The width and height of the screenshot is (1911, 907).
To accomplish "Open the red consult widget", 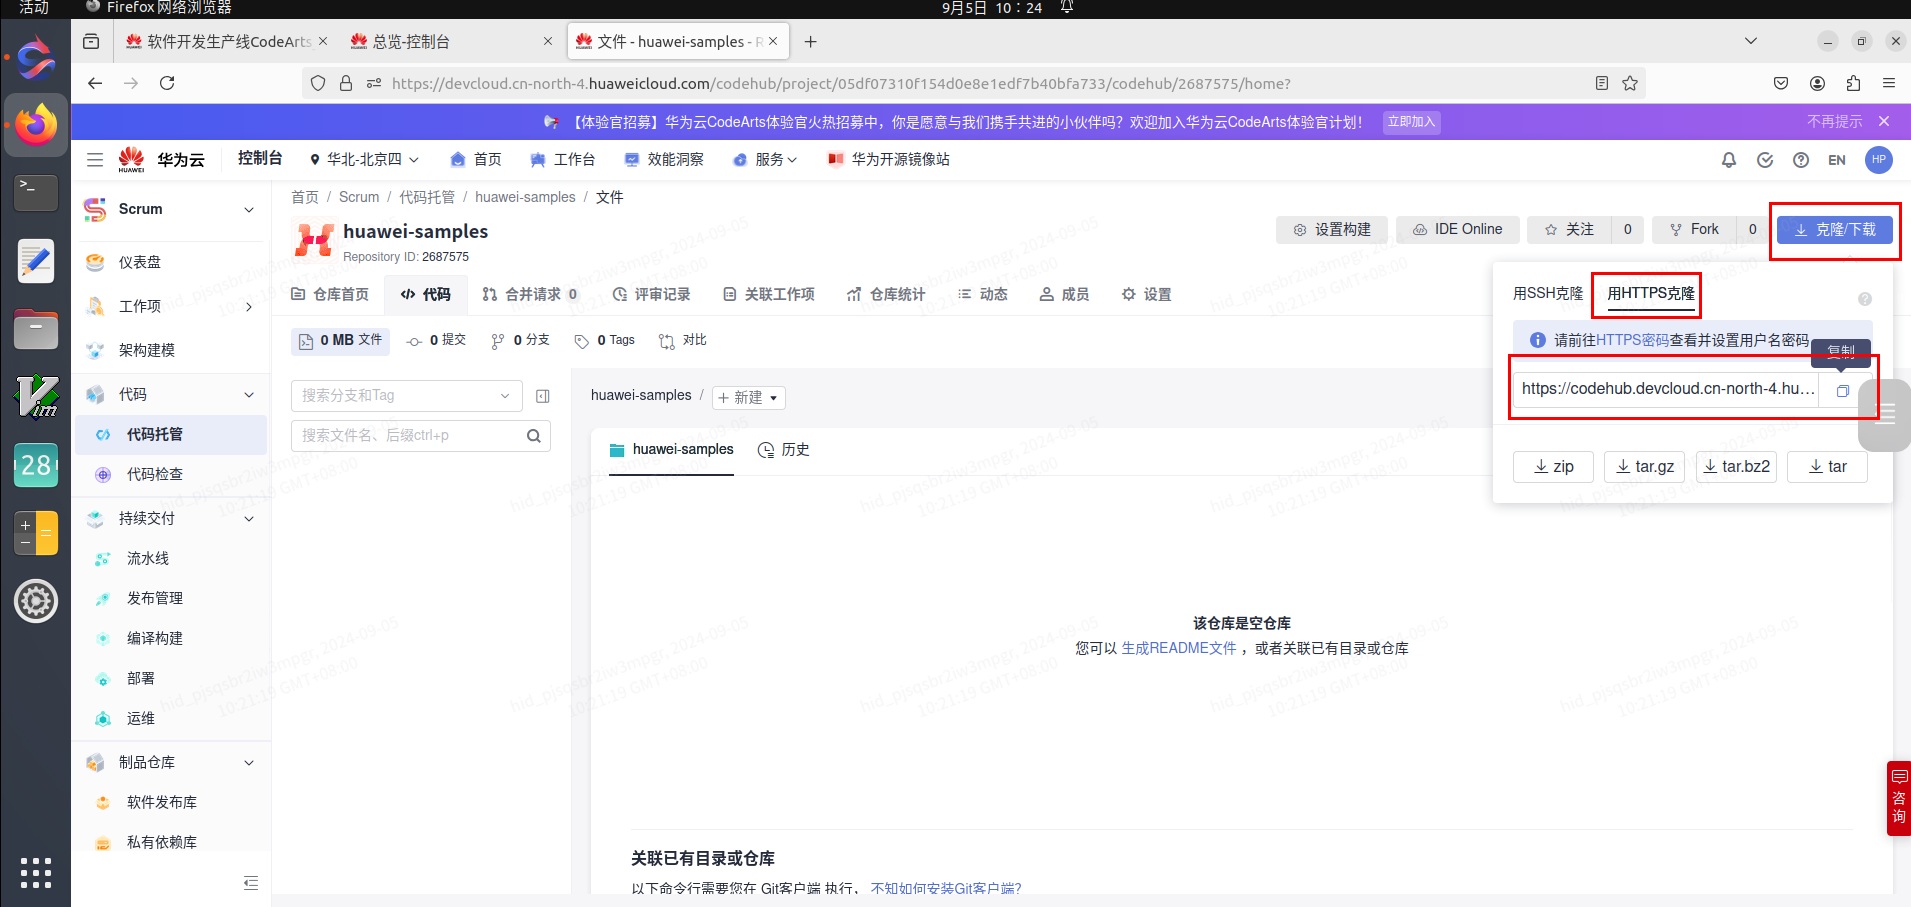I will (1898, 798).
